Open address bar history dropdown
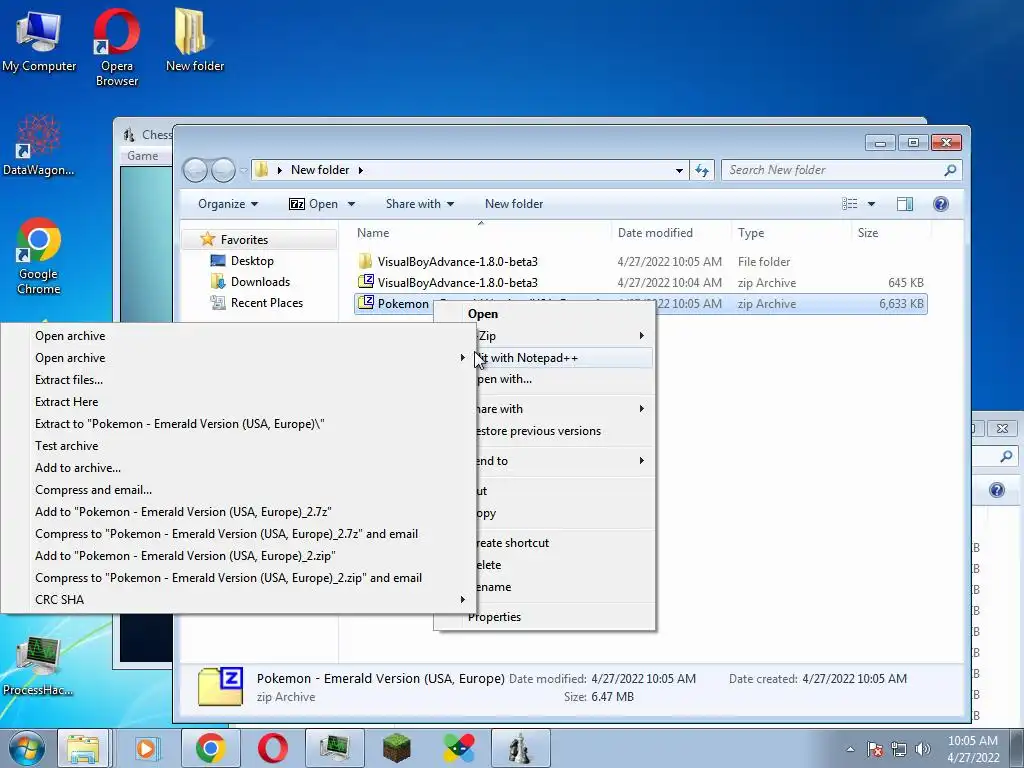The width and height of the screenshot is (1024, 768). 679,170
